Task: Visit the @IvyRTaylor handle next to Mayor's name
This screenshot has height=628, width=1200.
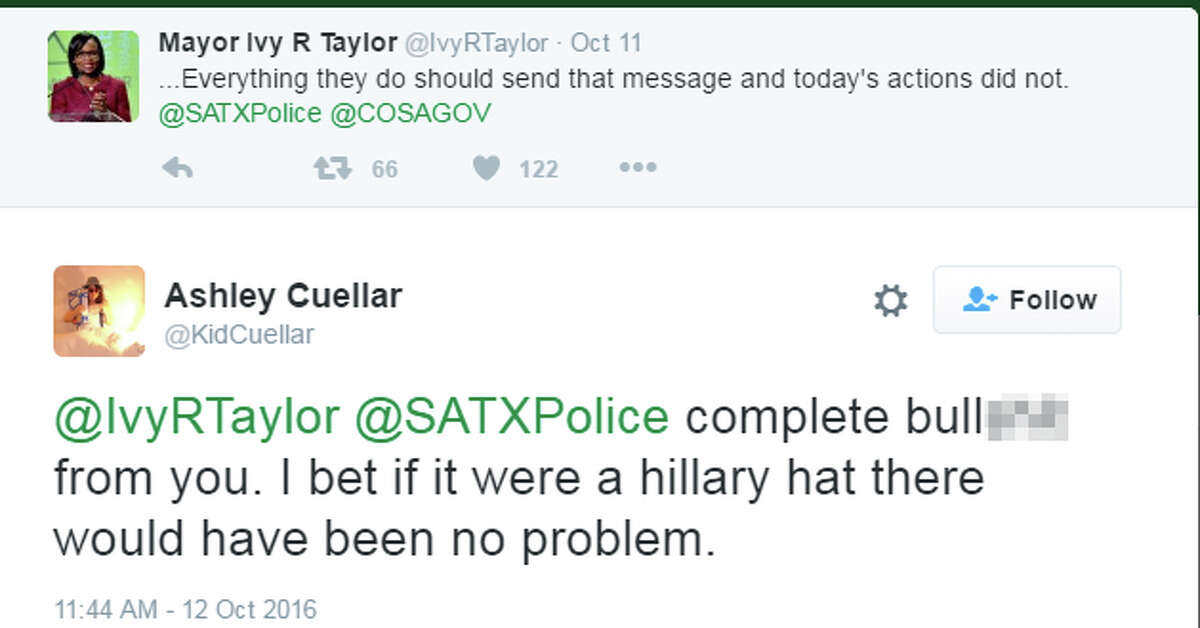Action: pyautogui.click(x=475, y=43)
